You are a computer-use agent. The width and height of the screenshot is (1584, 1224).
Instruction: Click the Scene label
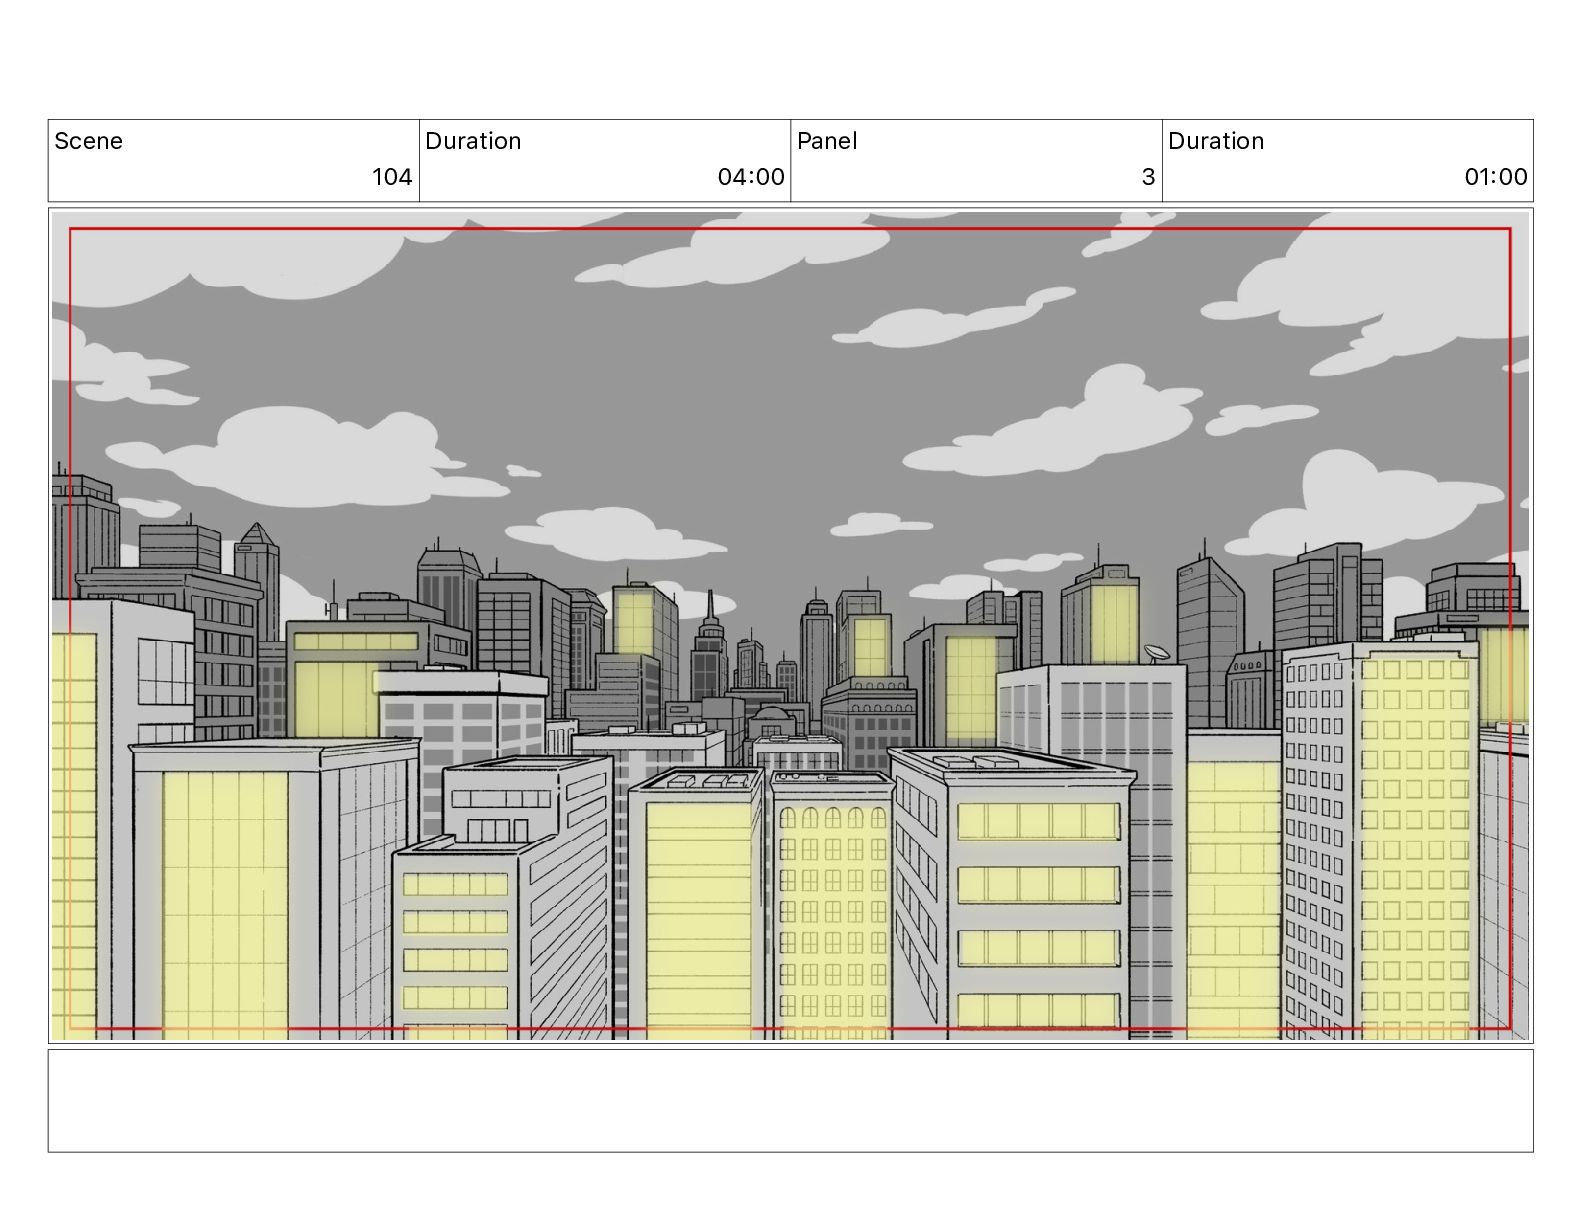tap(88, 141)
